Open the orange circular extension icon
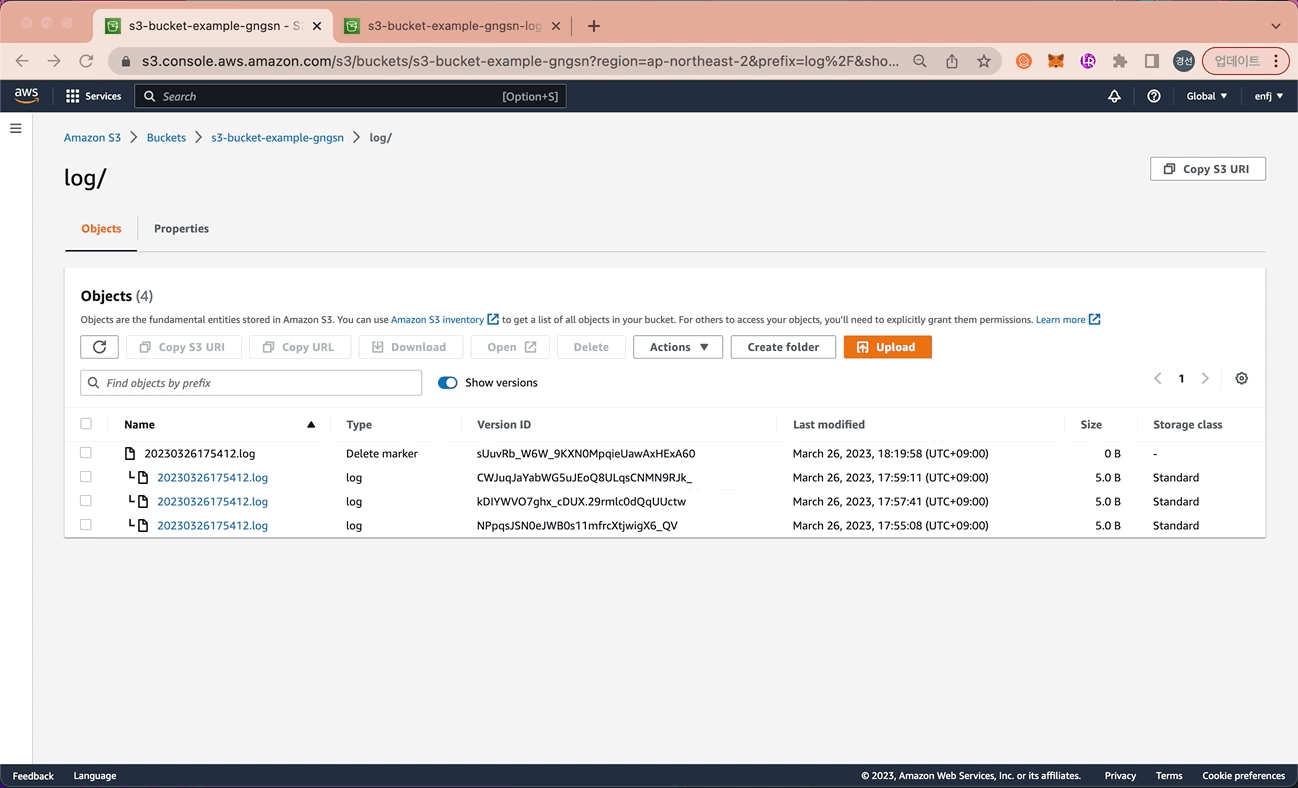The height and width of the screenshot is (788, 1298). click(1024, 61)
